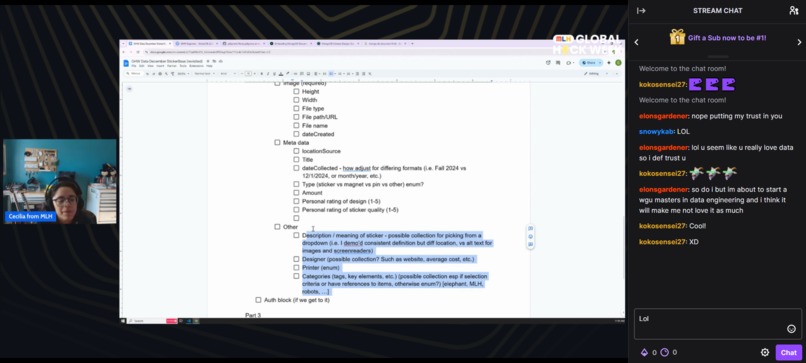The width and height of the screenshot is (806, 363).
Task: Collapse the stream chat panel
Action: coord(641,11)
